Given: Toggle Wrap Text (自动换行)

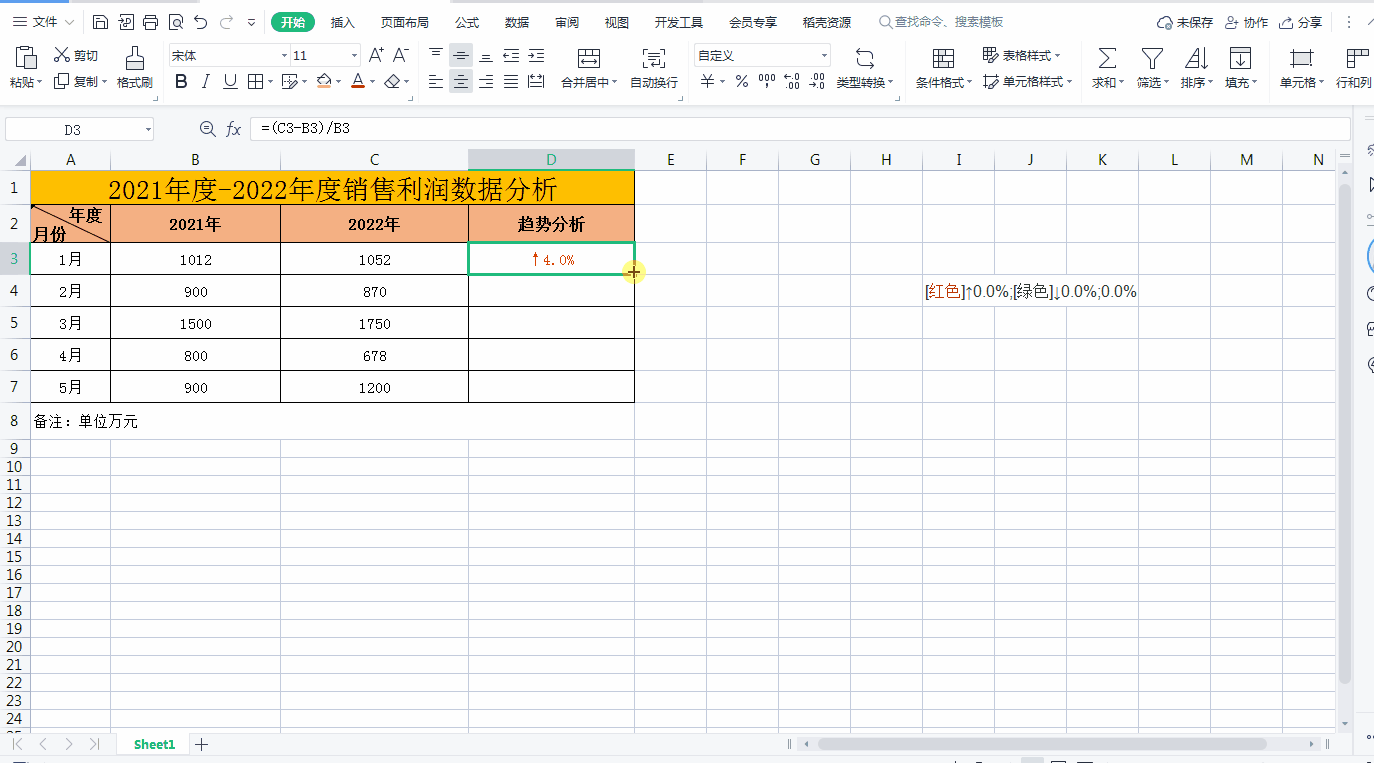Looking at the screenshot, I should pyautogui.click(x=654, y=67).
